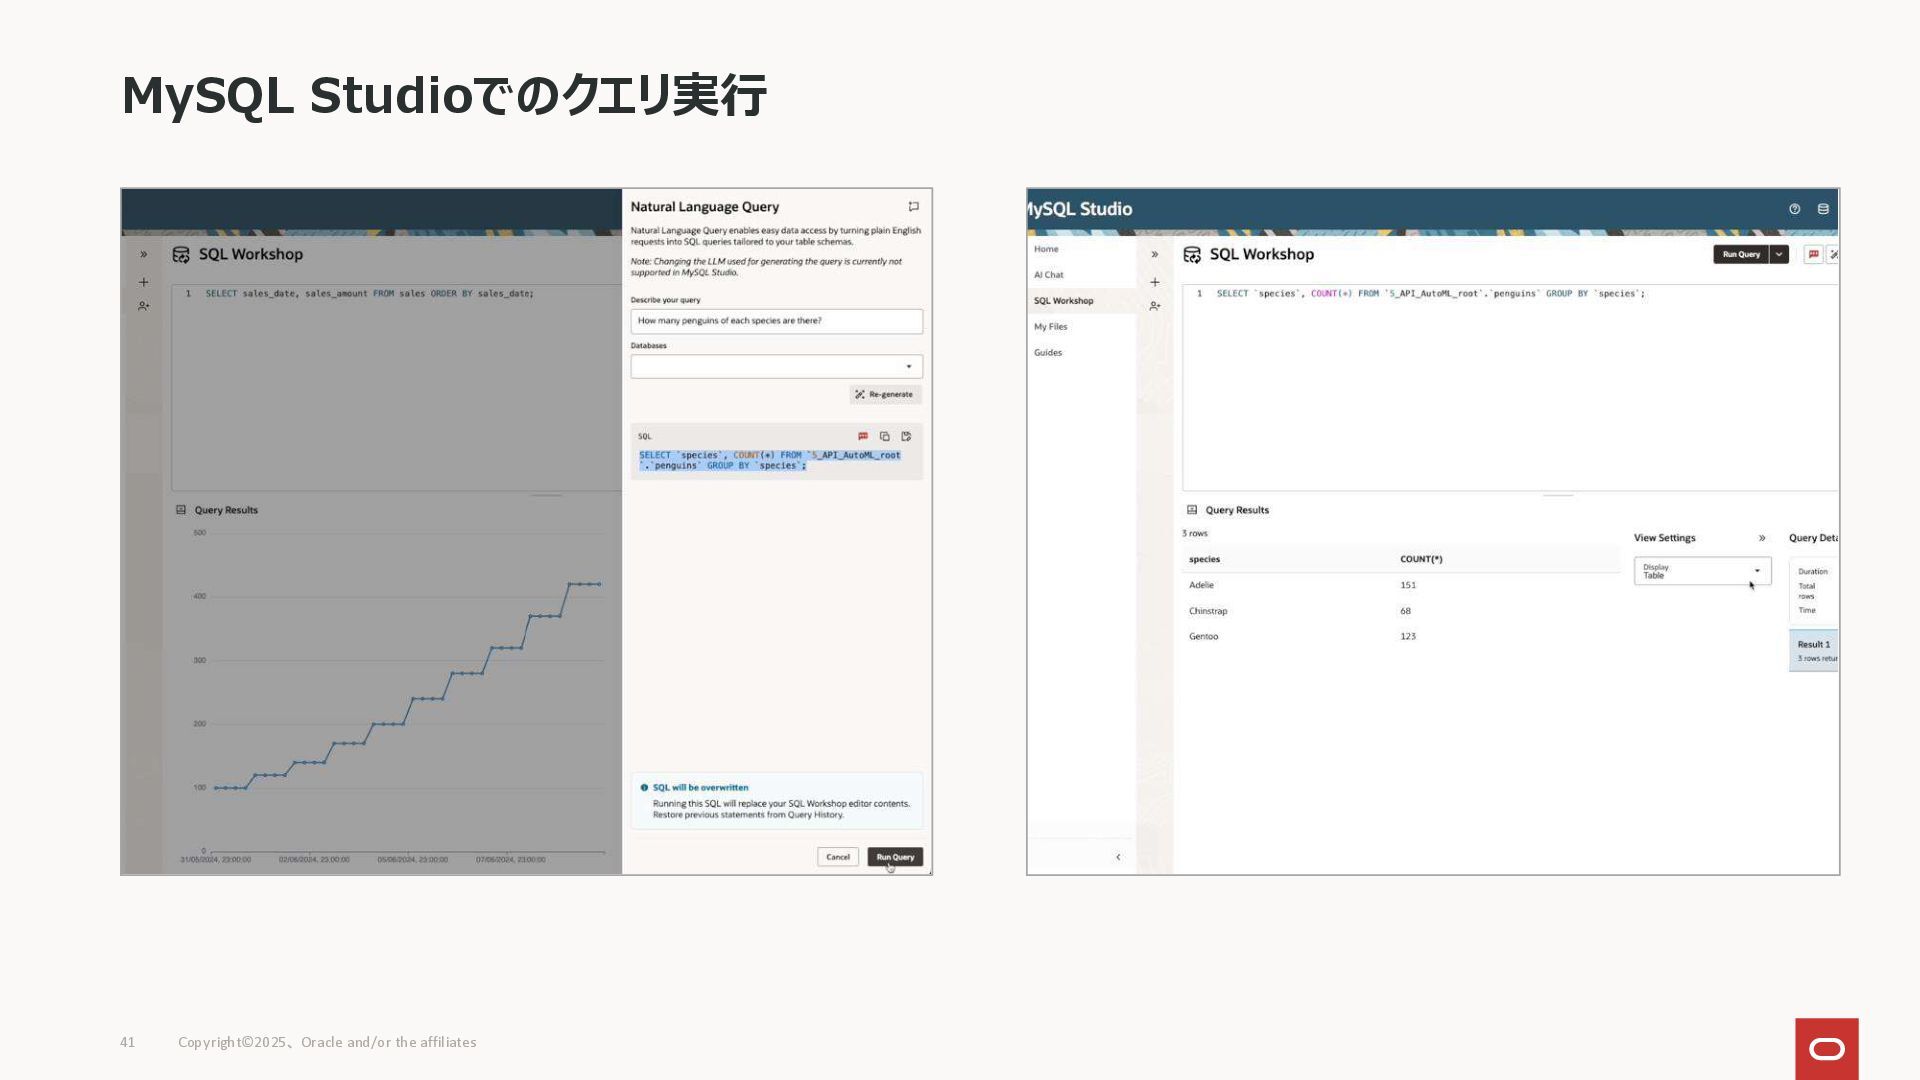The height and width of the screenshot is (1080, 1920).
Task: Click the help icon in MySQL Studio header
Action: tap(1794, 209)
